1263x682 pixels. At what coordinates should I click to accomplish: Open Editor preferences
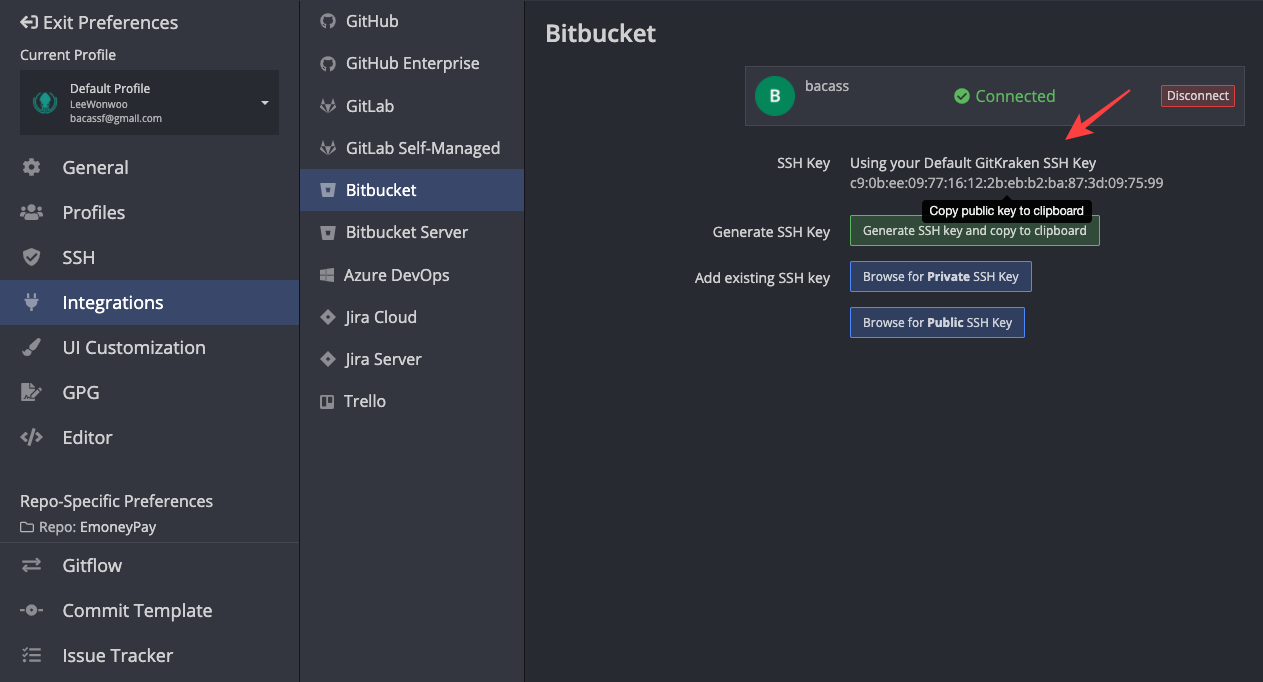coord(149,437)
